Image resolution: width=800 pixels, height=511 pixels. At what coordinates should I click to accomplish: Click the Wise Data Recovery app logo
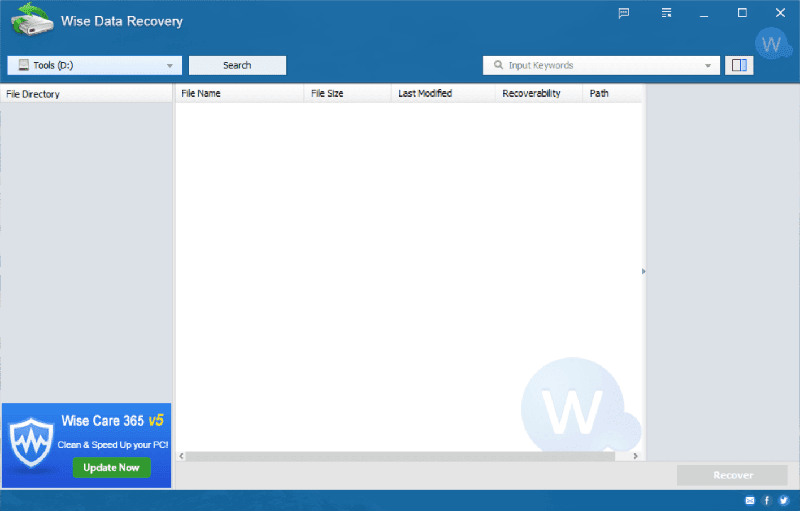32,20
